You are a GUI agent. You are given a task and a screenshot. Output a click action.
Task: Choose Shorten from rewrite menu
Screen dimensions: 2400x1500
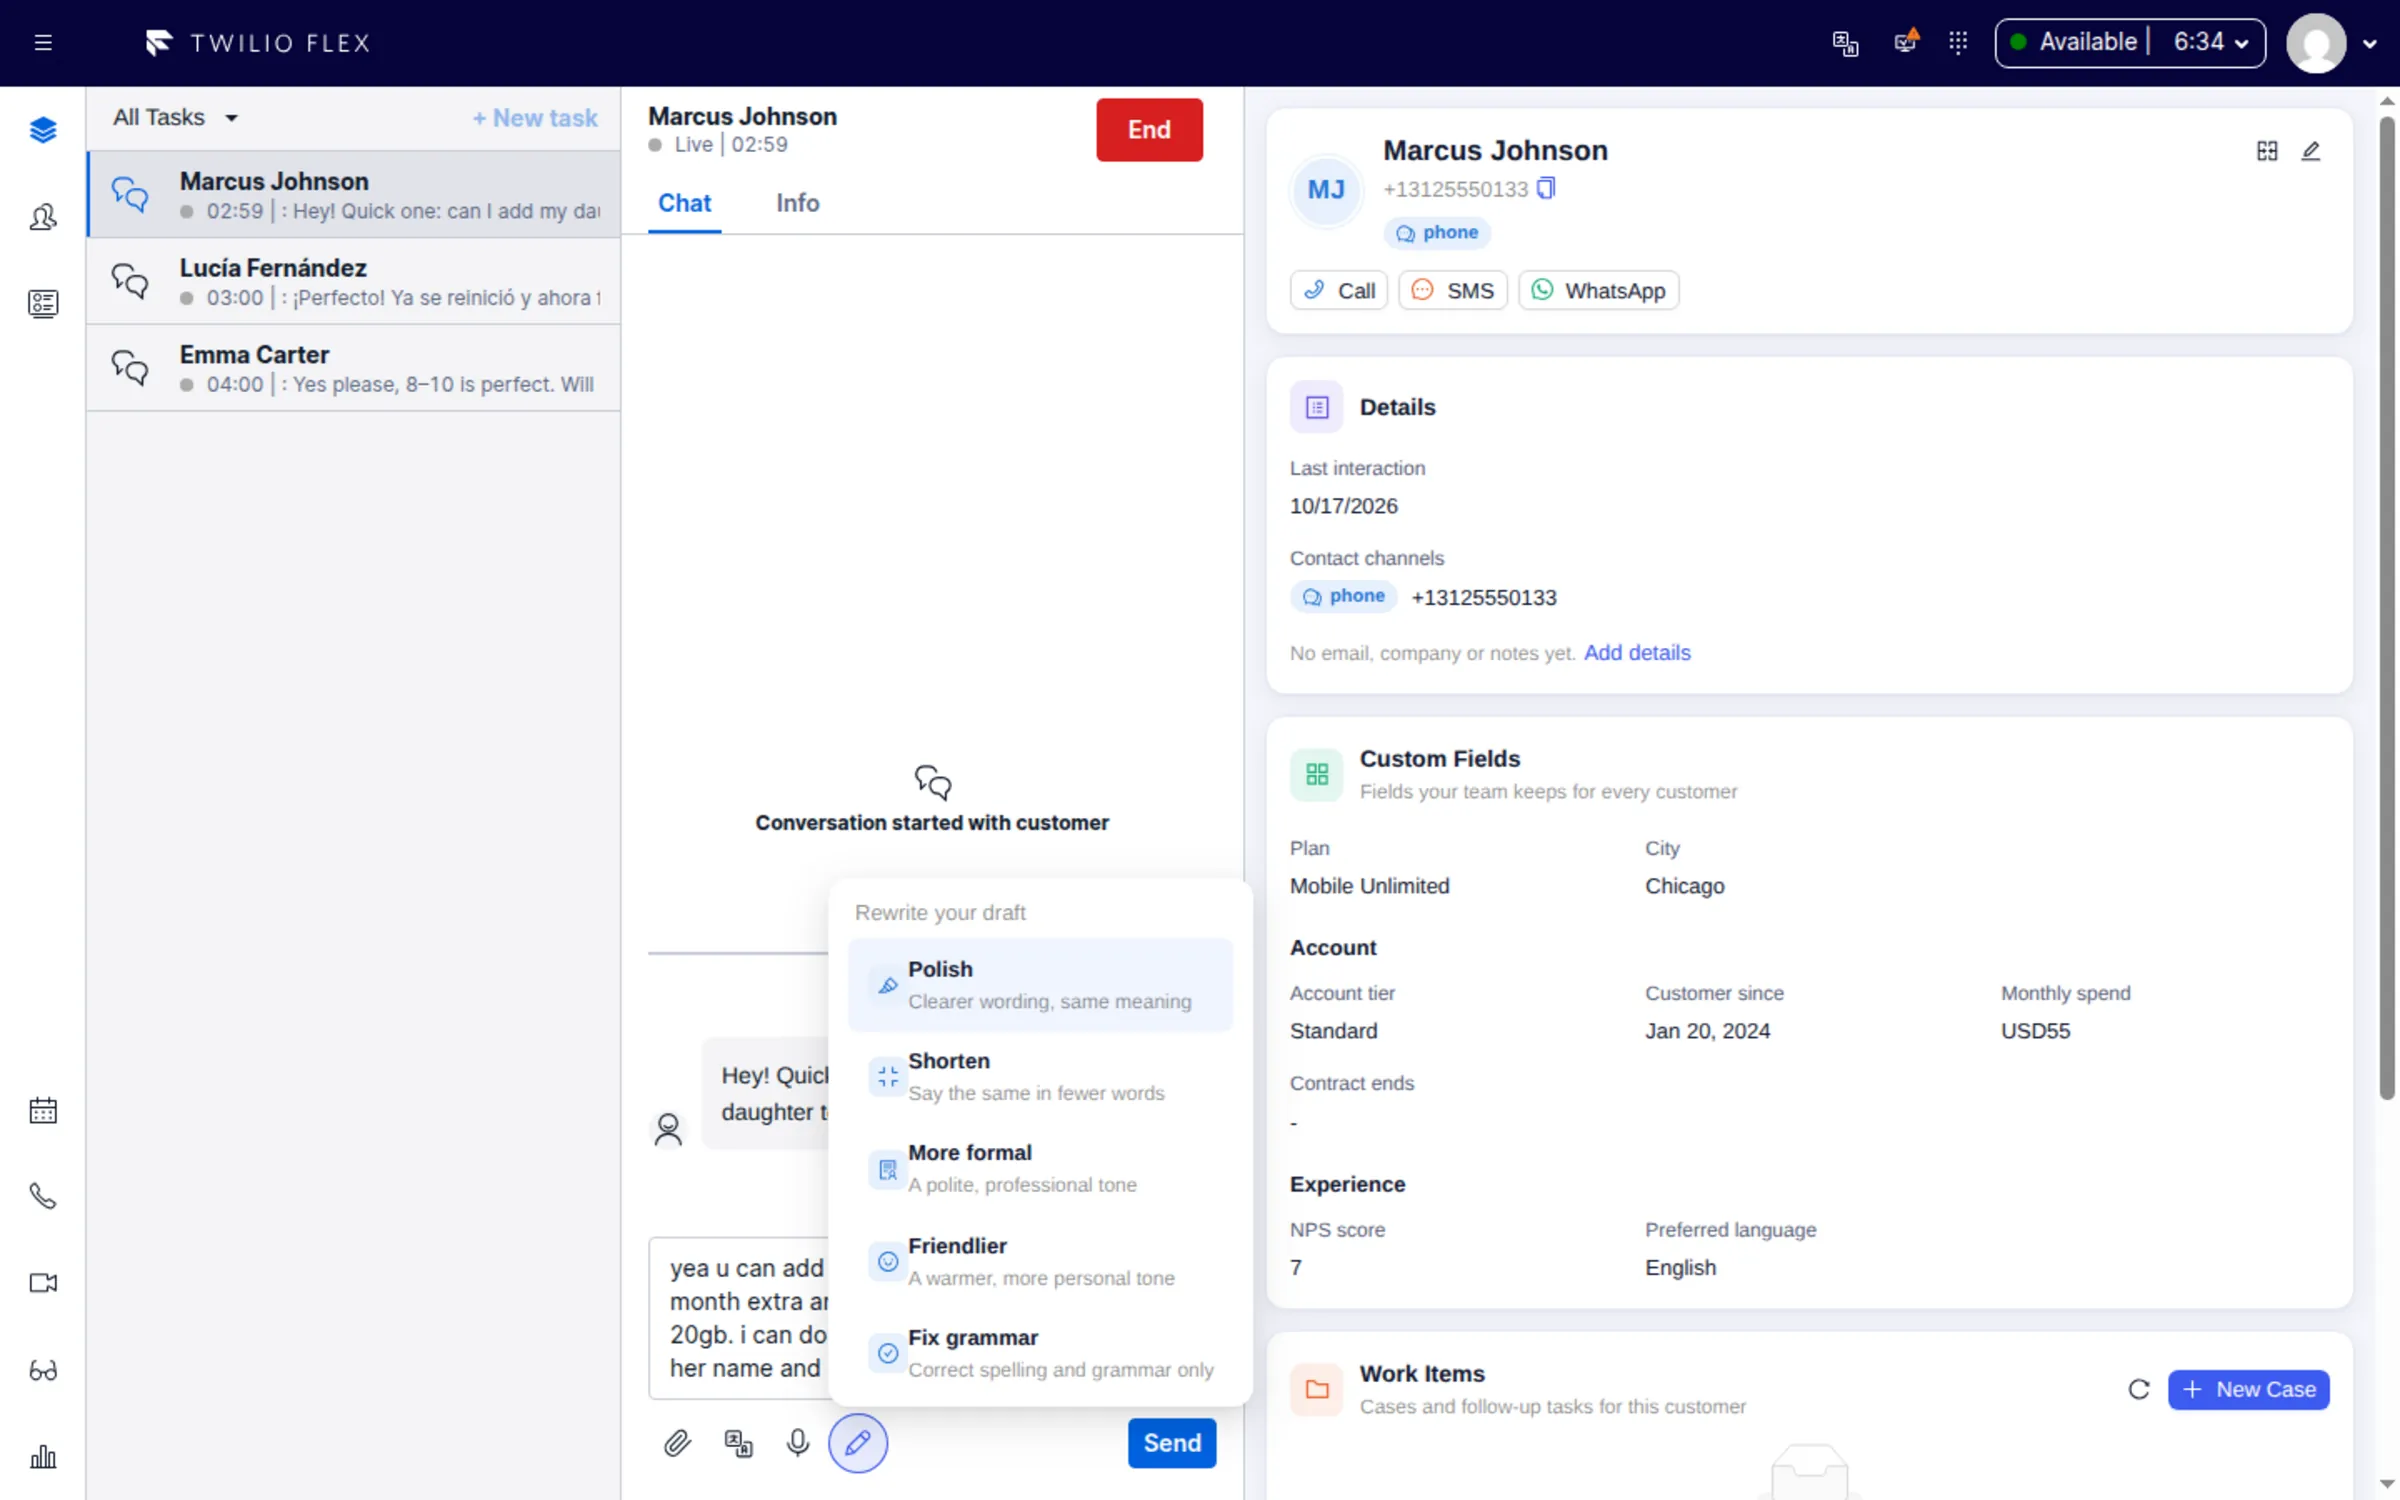(x=1040, y=1077)
